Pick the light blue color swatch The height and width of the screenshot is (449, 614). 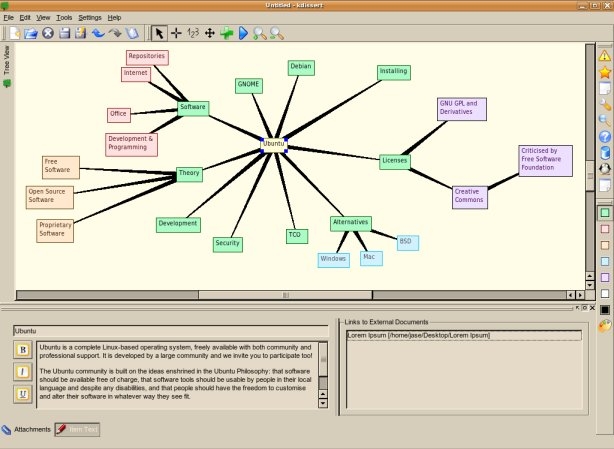point(605,261)
